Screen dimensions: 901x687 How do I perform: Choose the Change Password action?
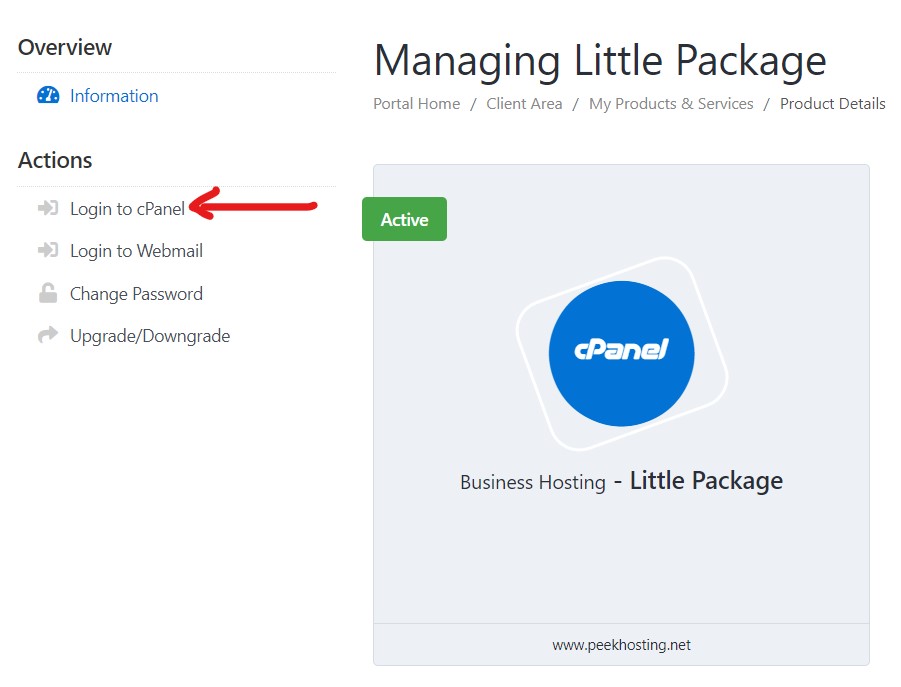[x=136, y=294]
